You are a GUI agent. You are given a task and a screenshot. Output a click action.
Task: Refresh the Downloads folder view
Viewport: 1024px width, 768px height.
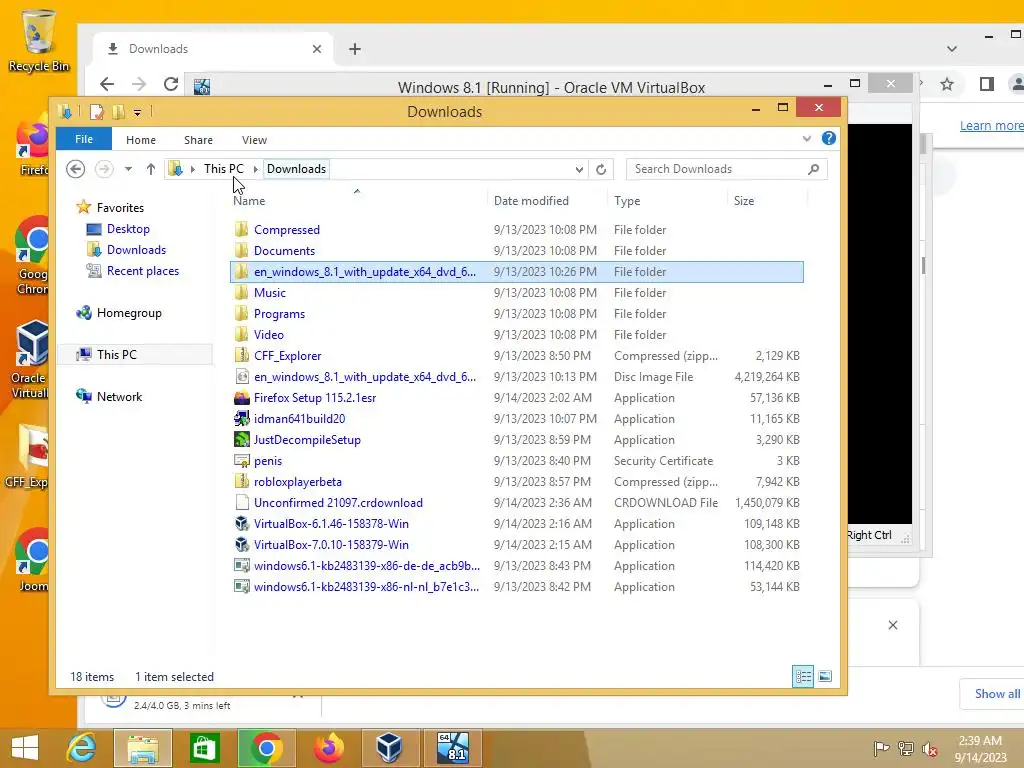tap(601, 169)
